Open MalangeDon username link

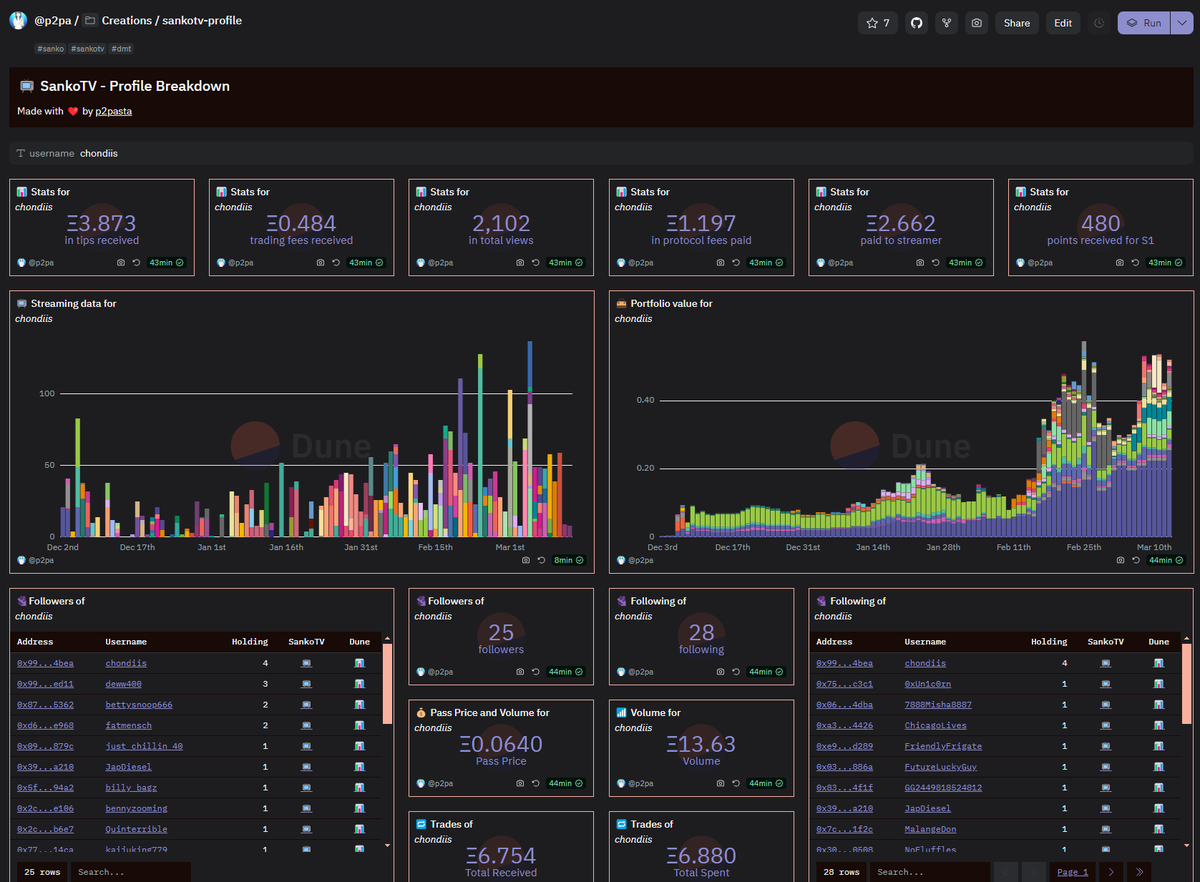931,829
